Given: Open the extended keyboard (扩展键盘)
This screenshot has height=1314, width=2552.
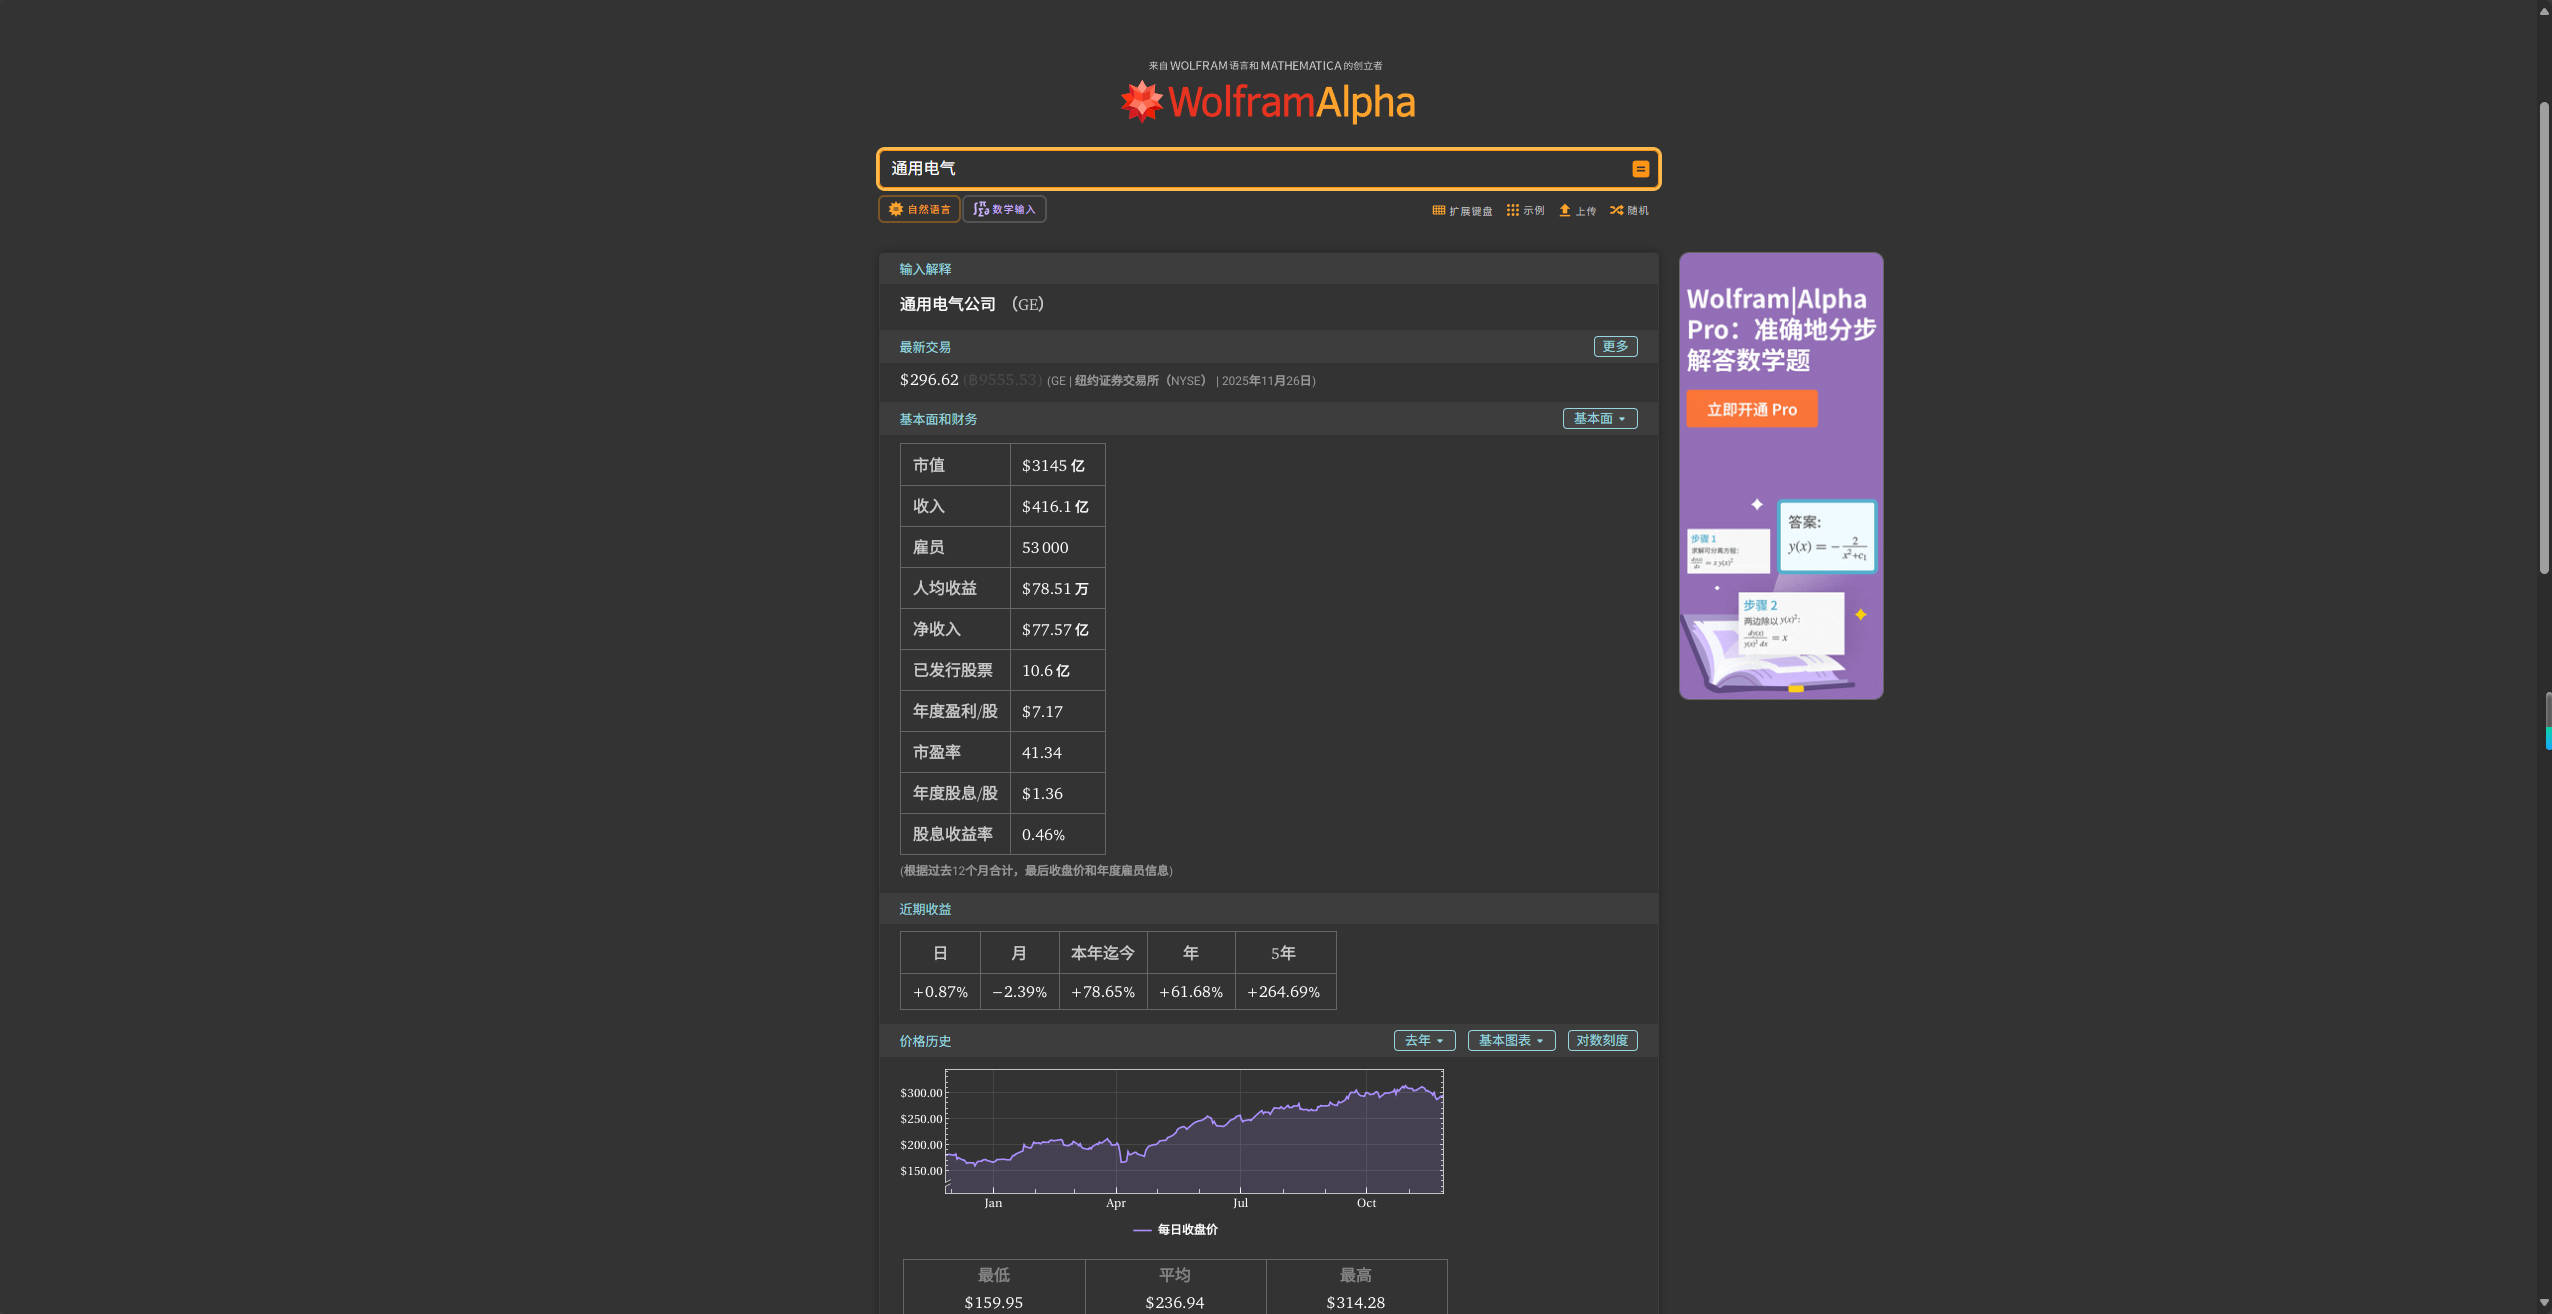Looking at the screenshot, I should pyautogui.click(x=1462, y=210).
